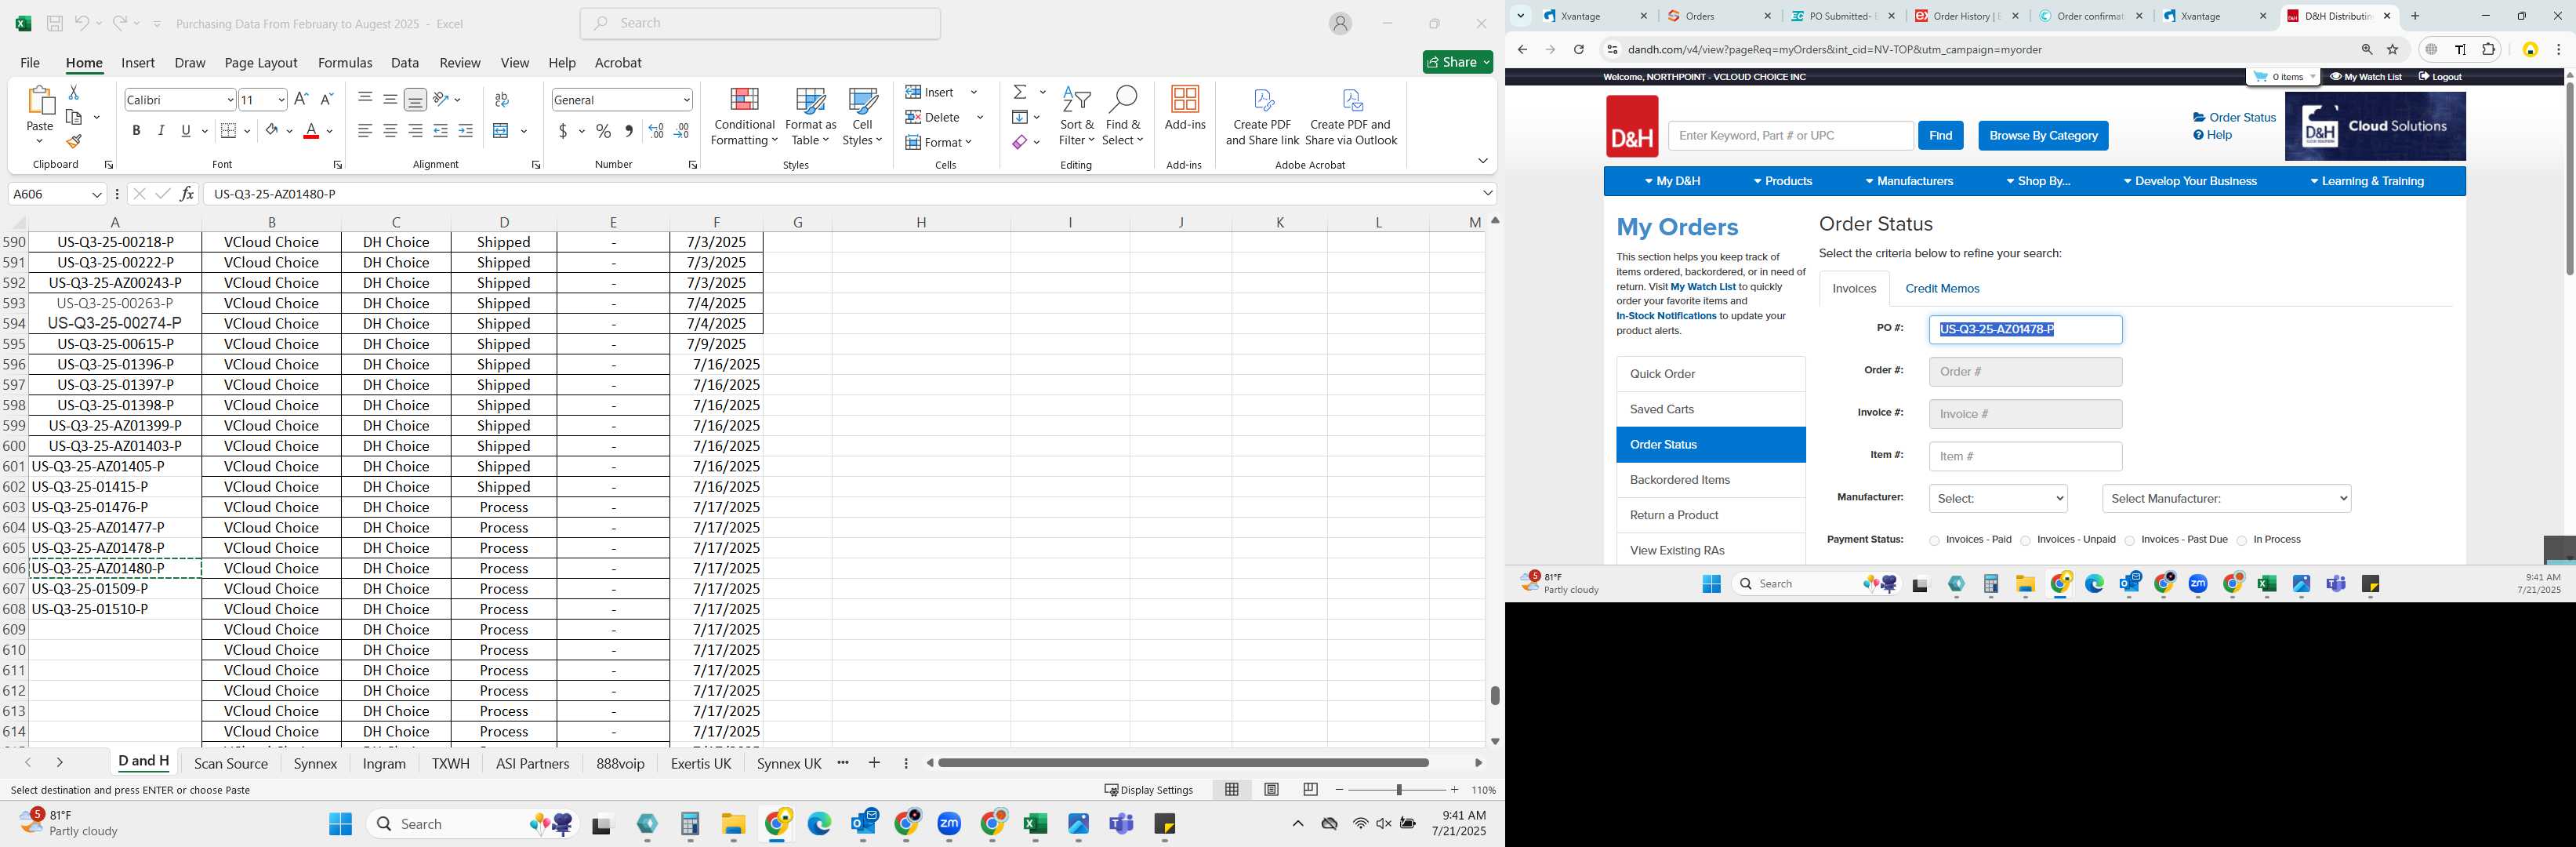Click the Logout link
This screenshot has height=847, width=2576.
[2439, 77]
